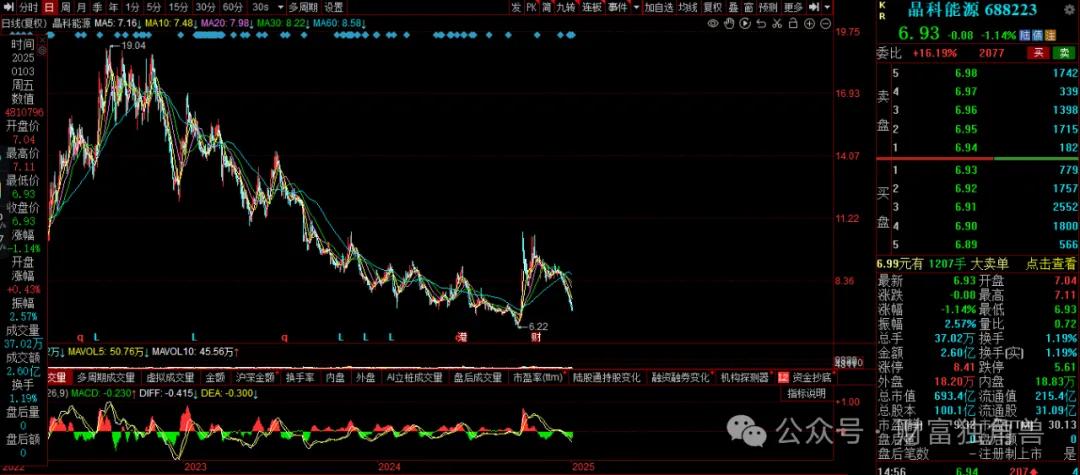
Task: Select the 陆股通持股变化 tab
Action: pyautogui.click(x=607, y=377)
